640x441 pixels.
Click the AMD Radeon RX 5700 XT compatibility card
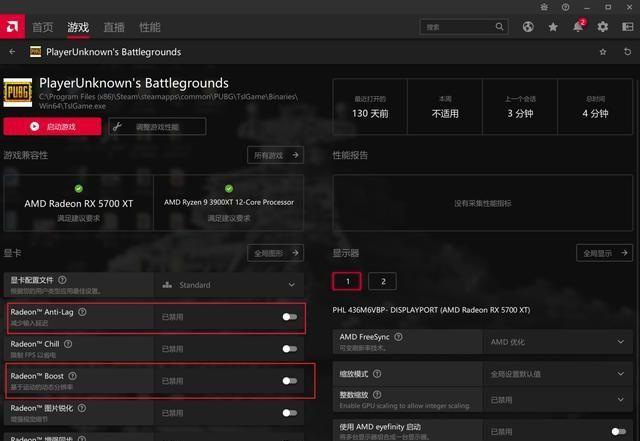pyautogui.click(x=78, y=203)
